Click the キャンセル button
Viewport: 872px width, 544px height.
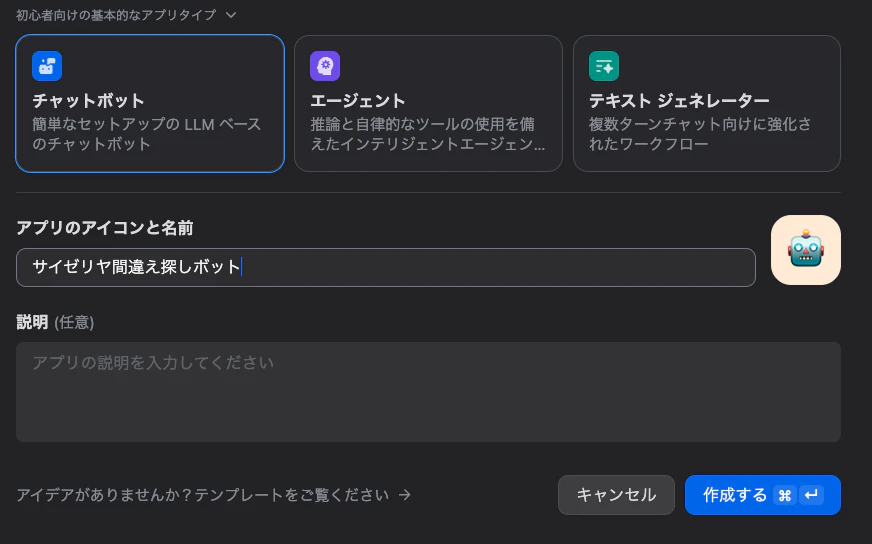616,494
